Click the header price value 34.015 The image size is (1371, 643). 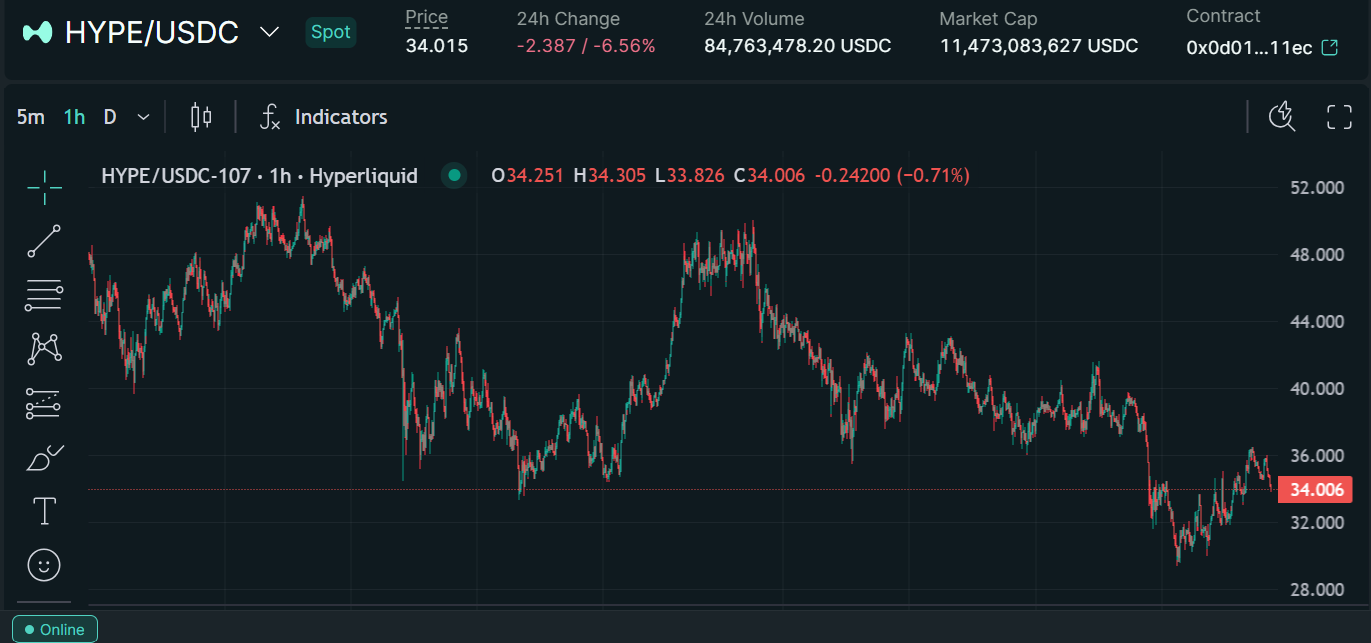tap(437, 45)
